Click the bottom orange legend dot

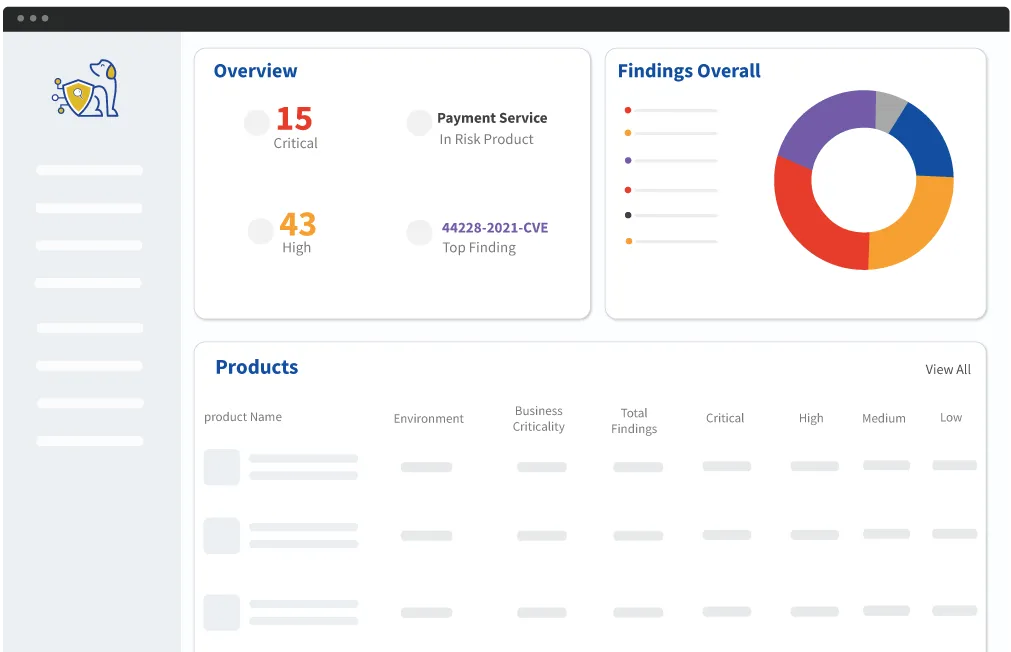tap(628, 240)
